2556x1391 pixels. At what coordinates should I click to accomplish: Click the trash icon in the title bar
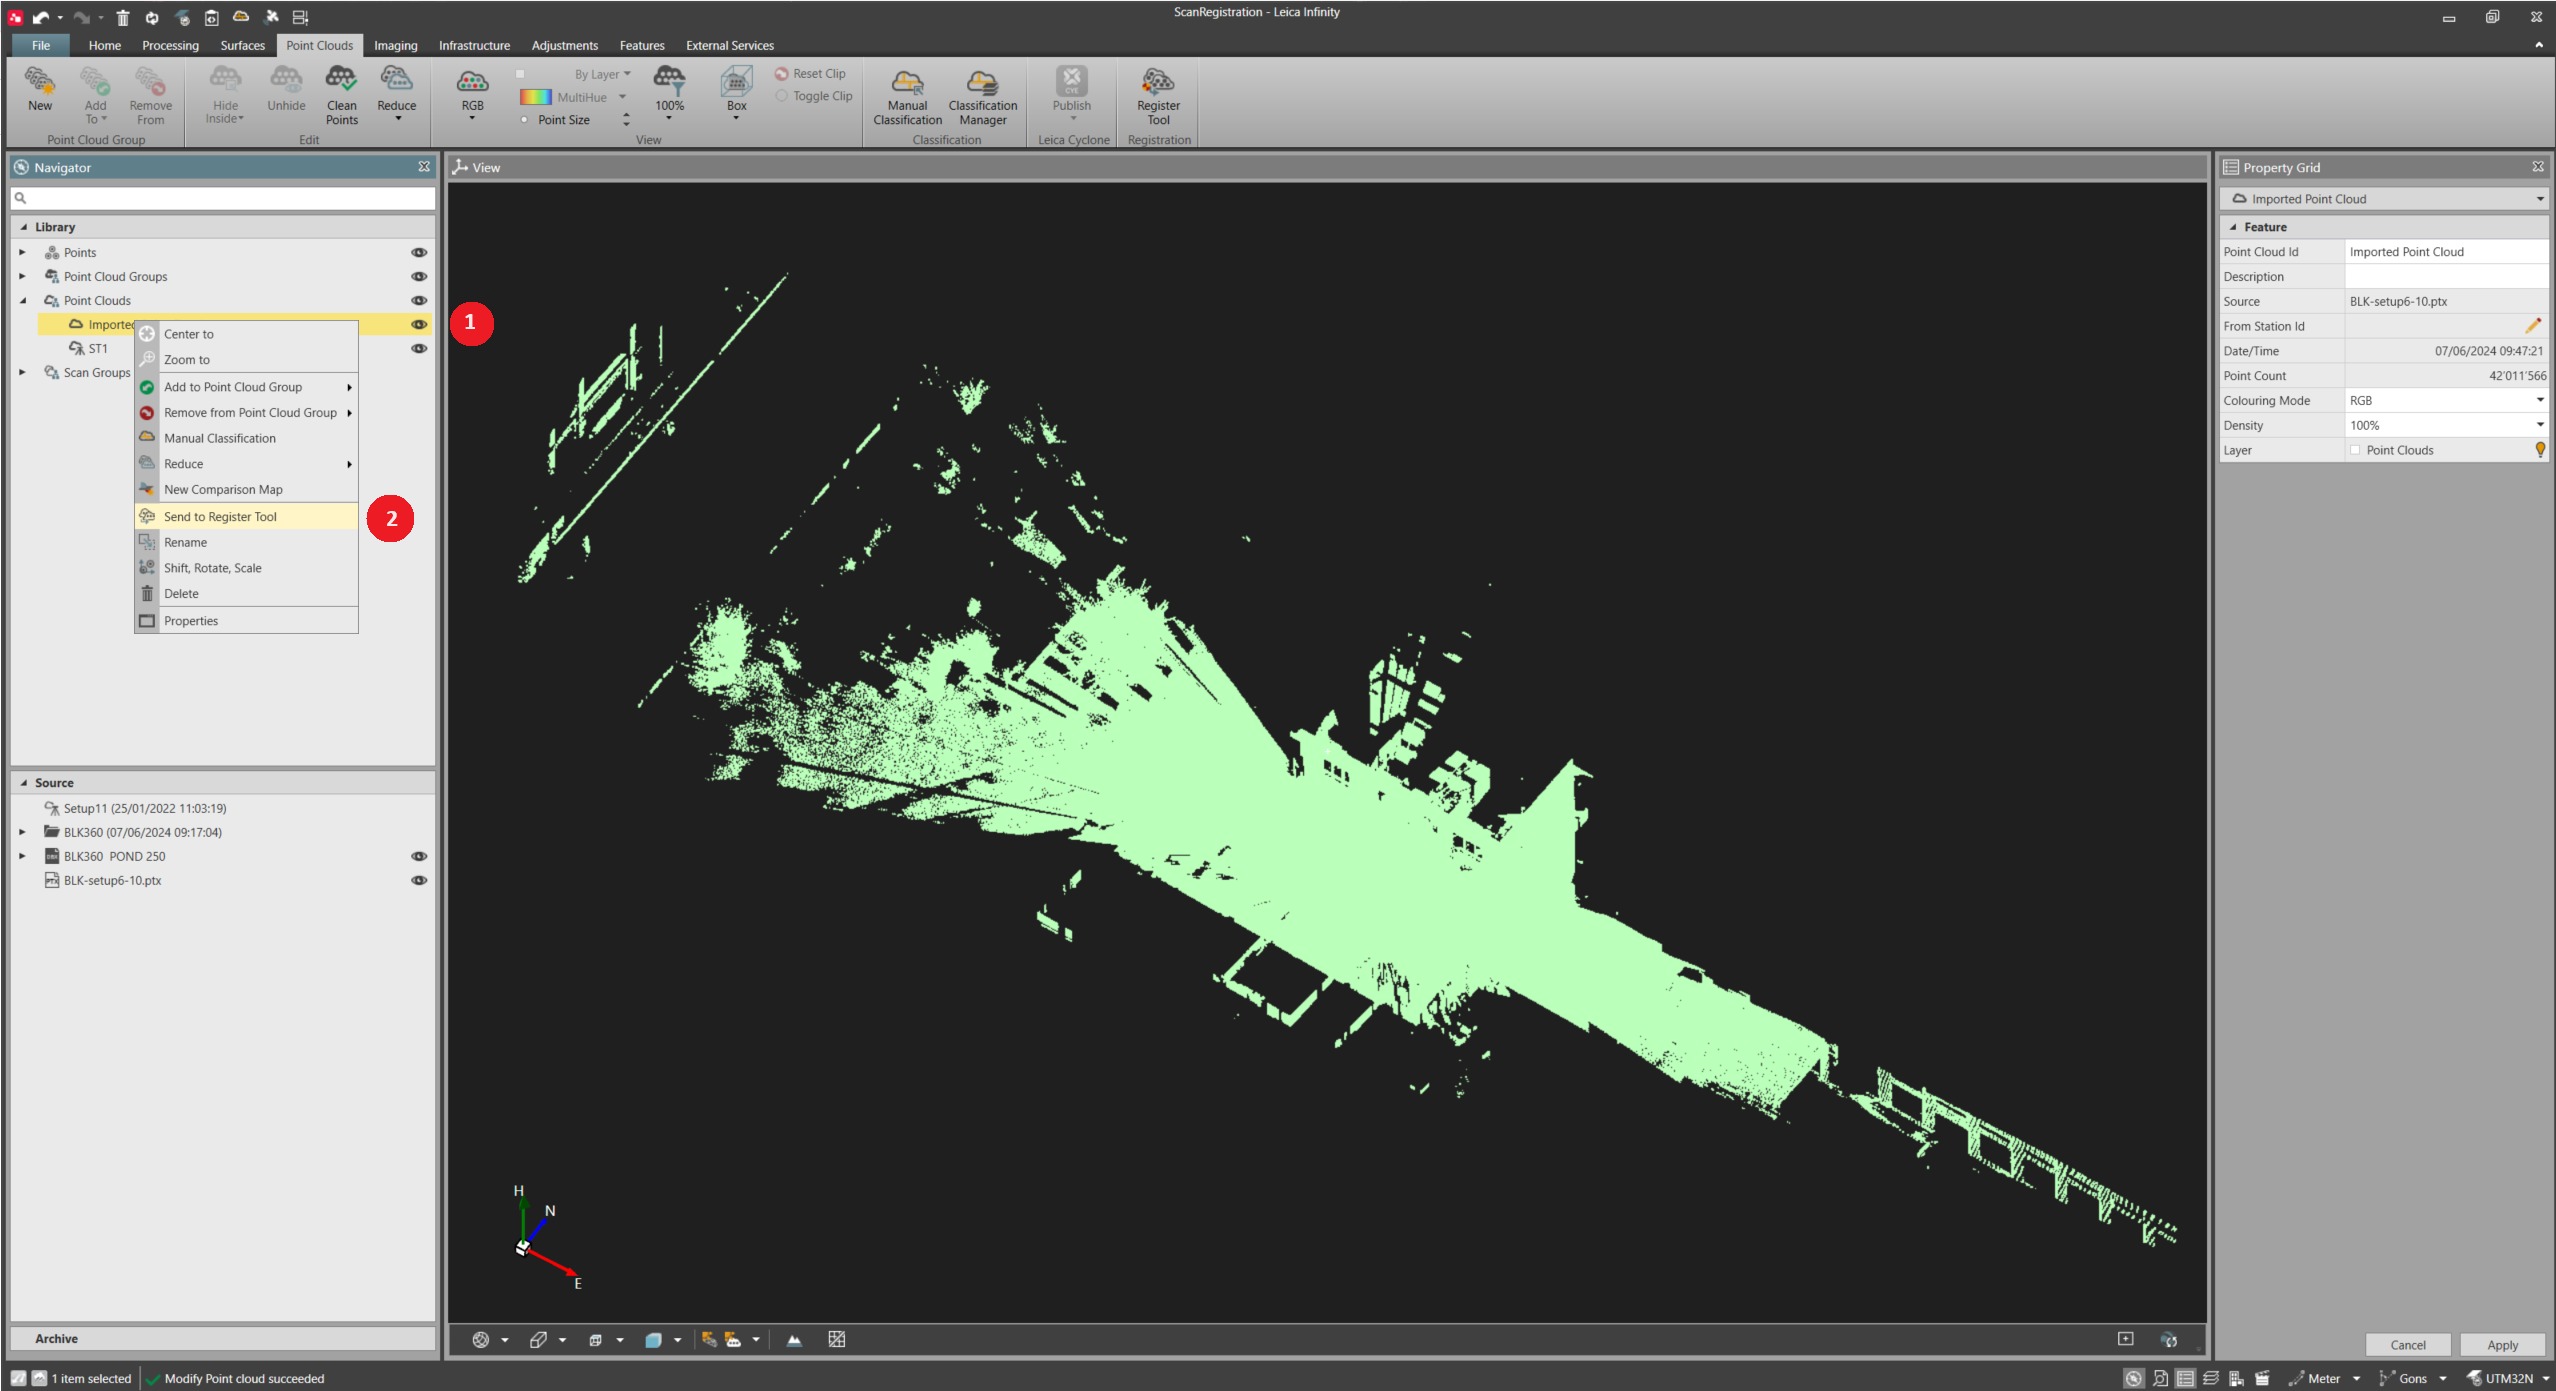point(122,17)
